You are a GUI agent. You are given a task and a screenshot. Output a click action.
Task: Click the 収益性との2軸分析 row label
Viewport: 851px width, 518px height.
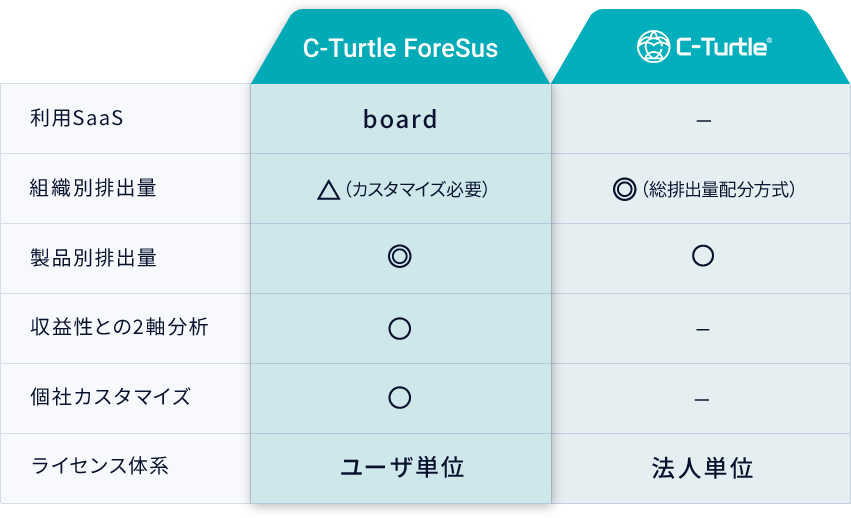tap(120, 327)
